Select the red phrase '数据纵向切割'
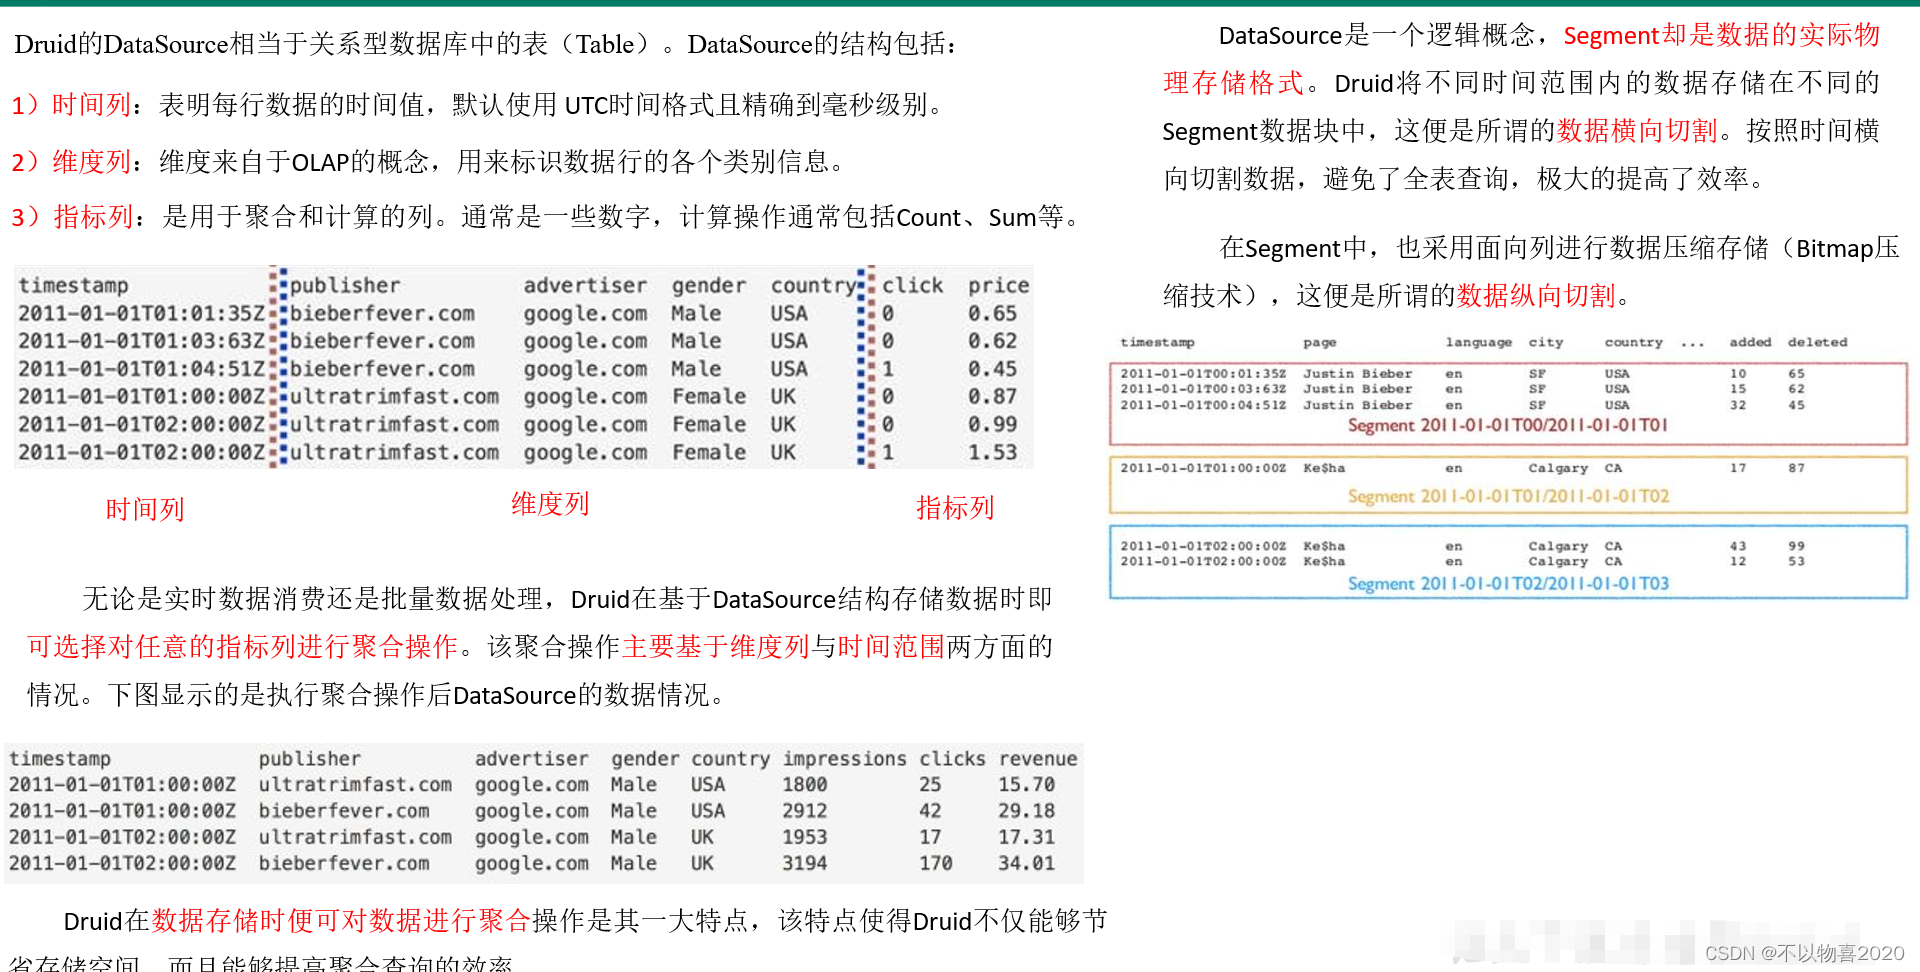The image size is (1920, 972). (1536, 295)
